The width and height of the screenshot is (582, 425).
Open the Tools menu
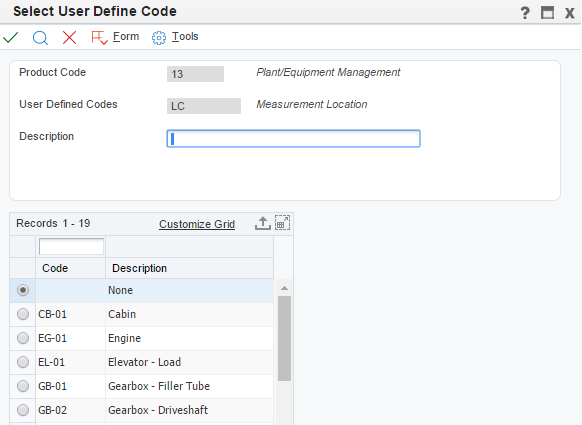[x=185, y=36]
